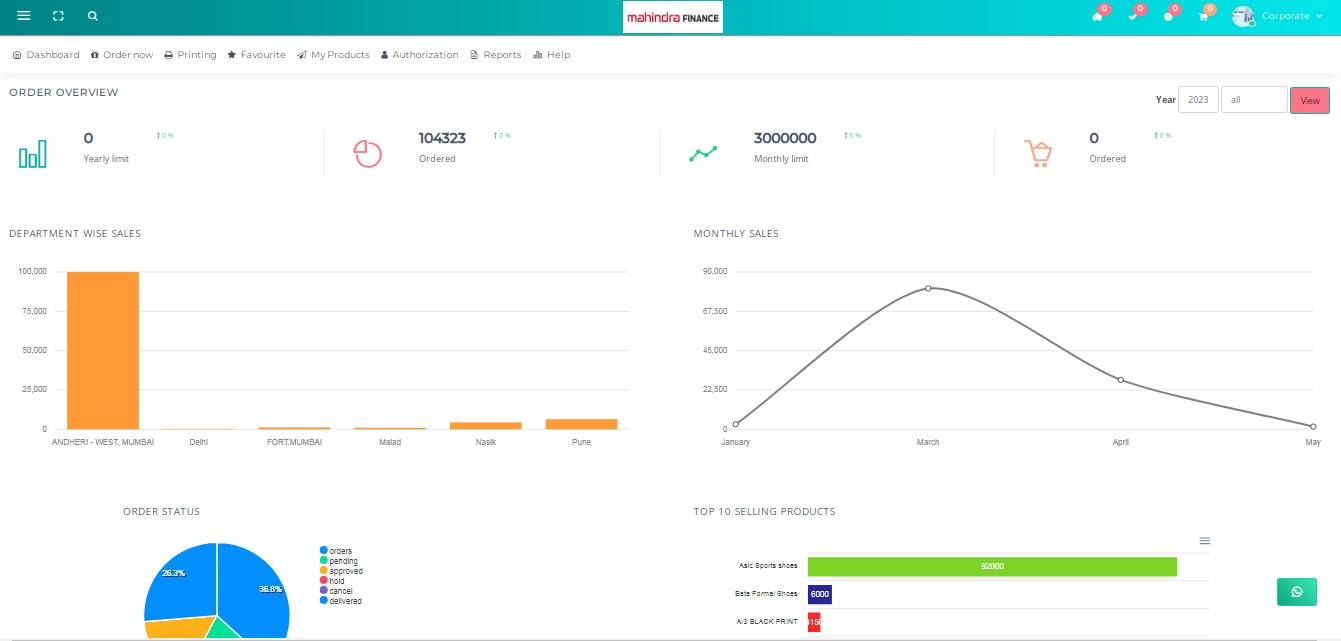This screenshot has width=1341, height=641.
Task: Click the 'ORDER OVERVIEW' heading
Action: (x=64, y=93)
